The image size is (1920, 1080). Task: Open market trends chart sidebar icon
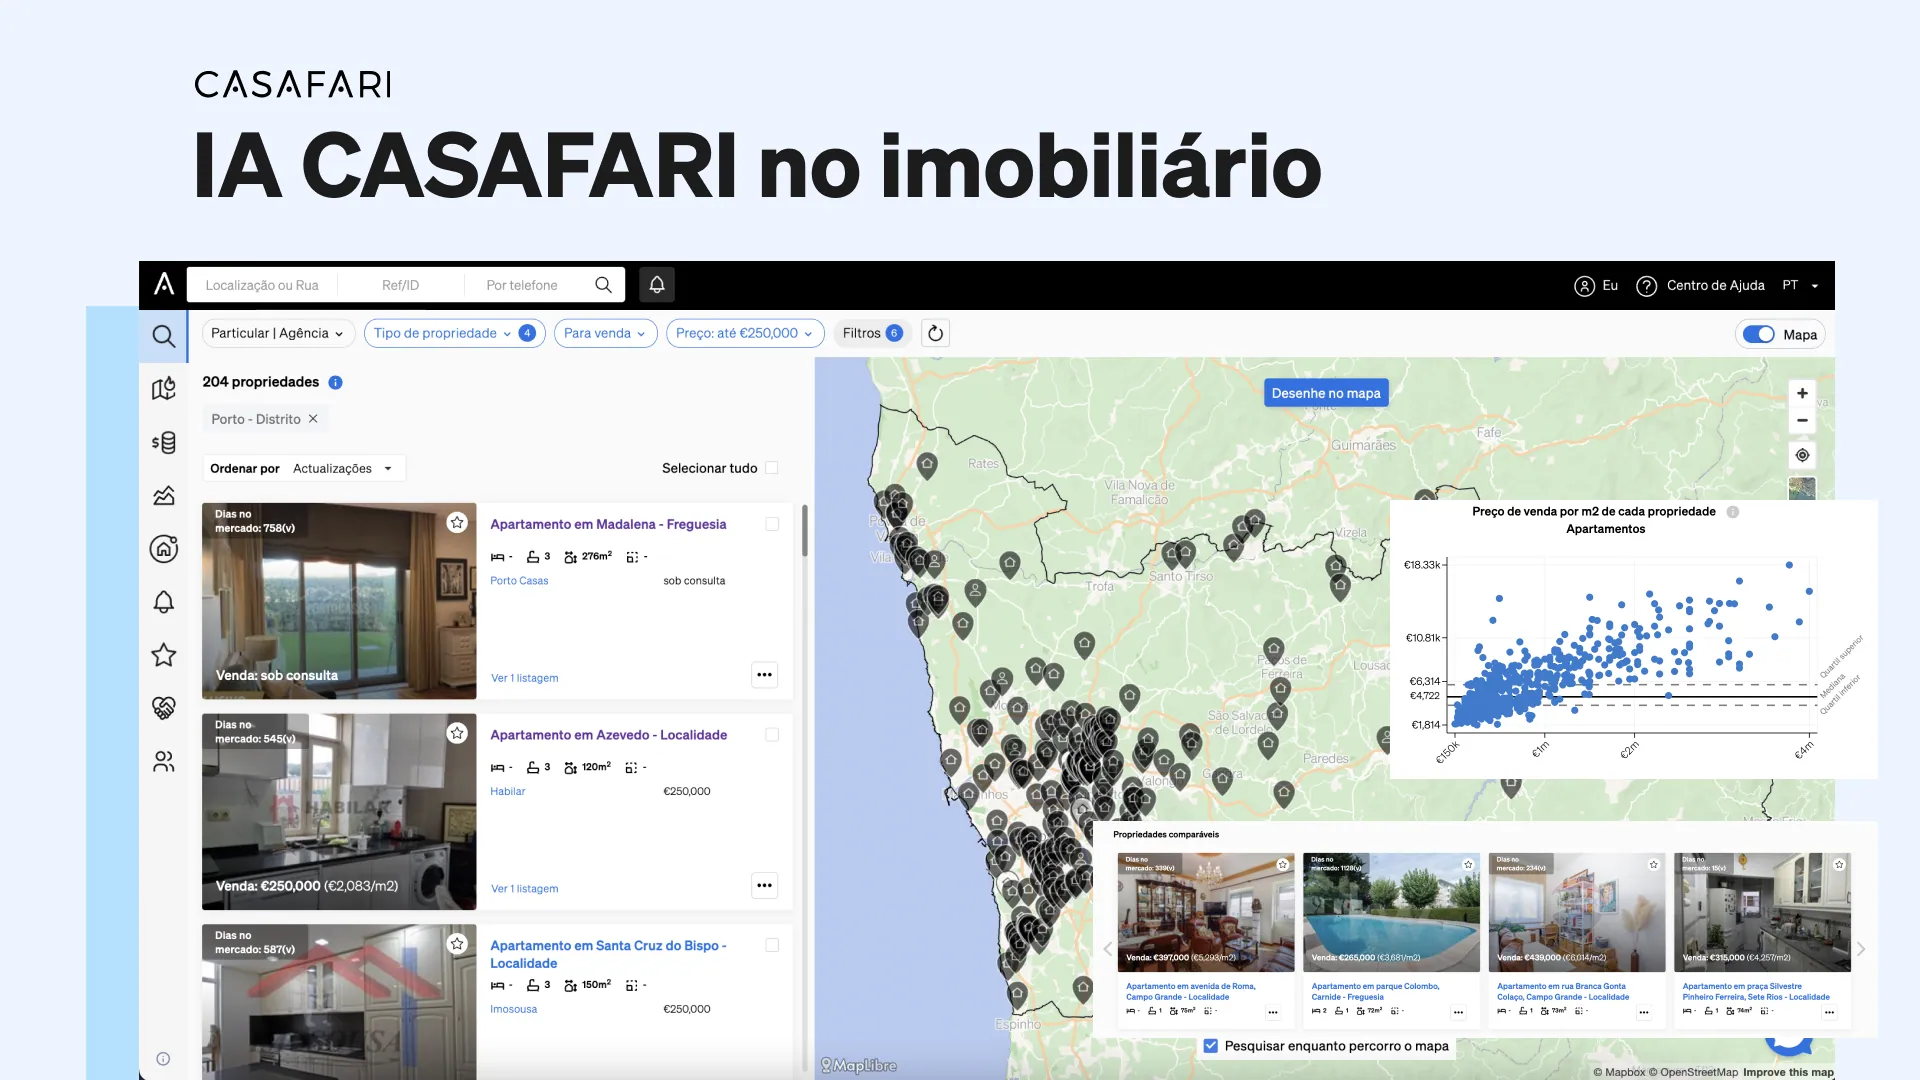tap(163, 495)
